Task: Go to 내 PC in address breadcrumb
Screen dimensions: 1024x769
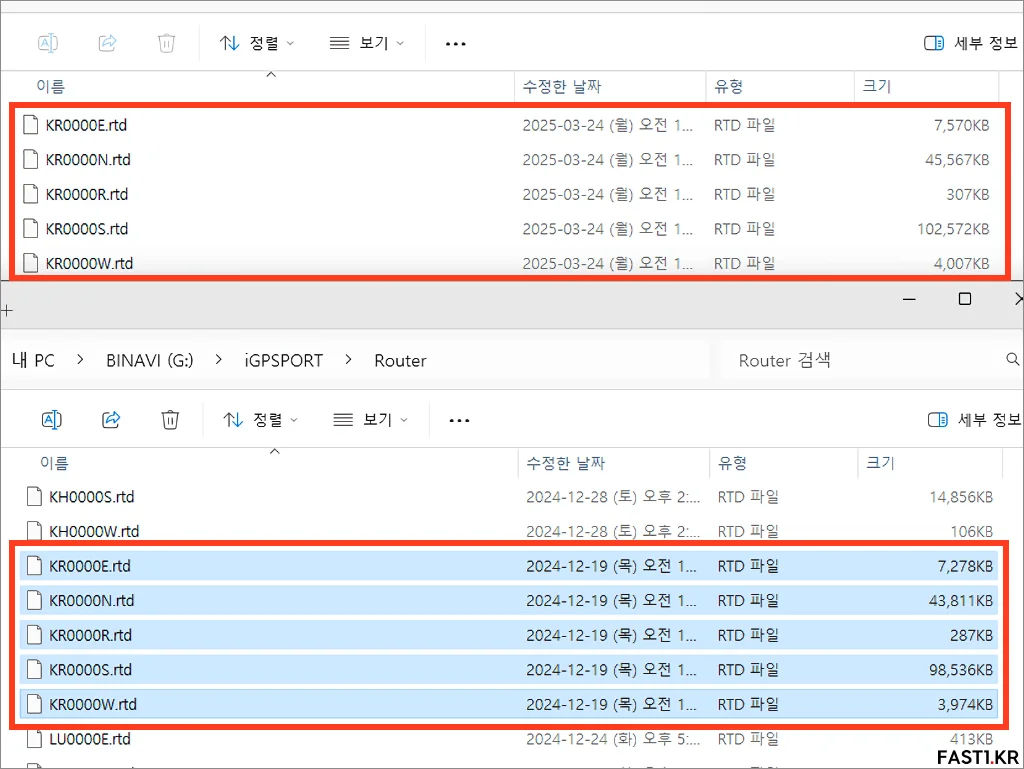Action: [33, 360]
